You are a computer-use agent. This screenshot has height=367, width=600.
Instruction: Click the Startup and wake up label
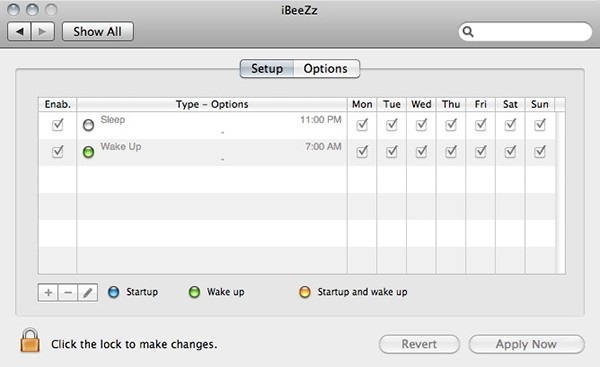[362, 292]
